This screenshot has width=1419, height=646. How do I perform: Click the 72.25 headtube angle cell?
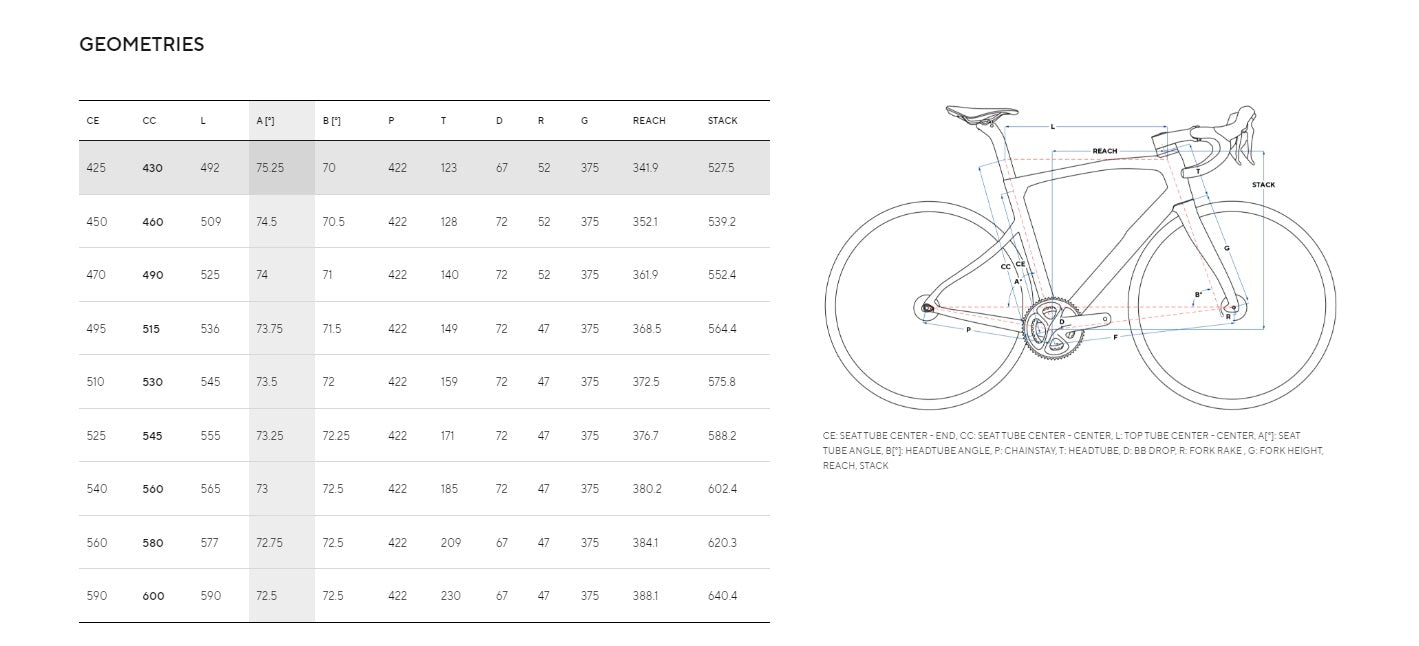click(x=336, y=436)
